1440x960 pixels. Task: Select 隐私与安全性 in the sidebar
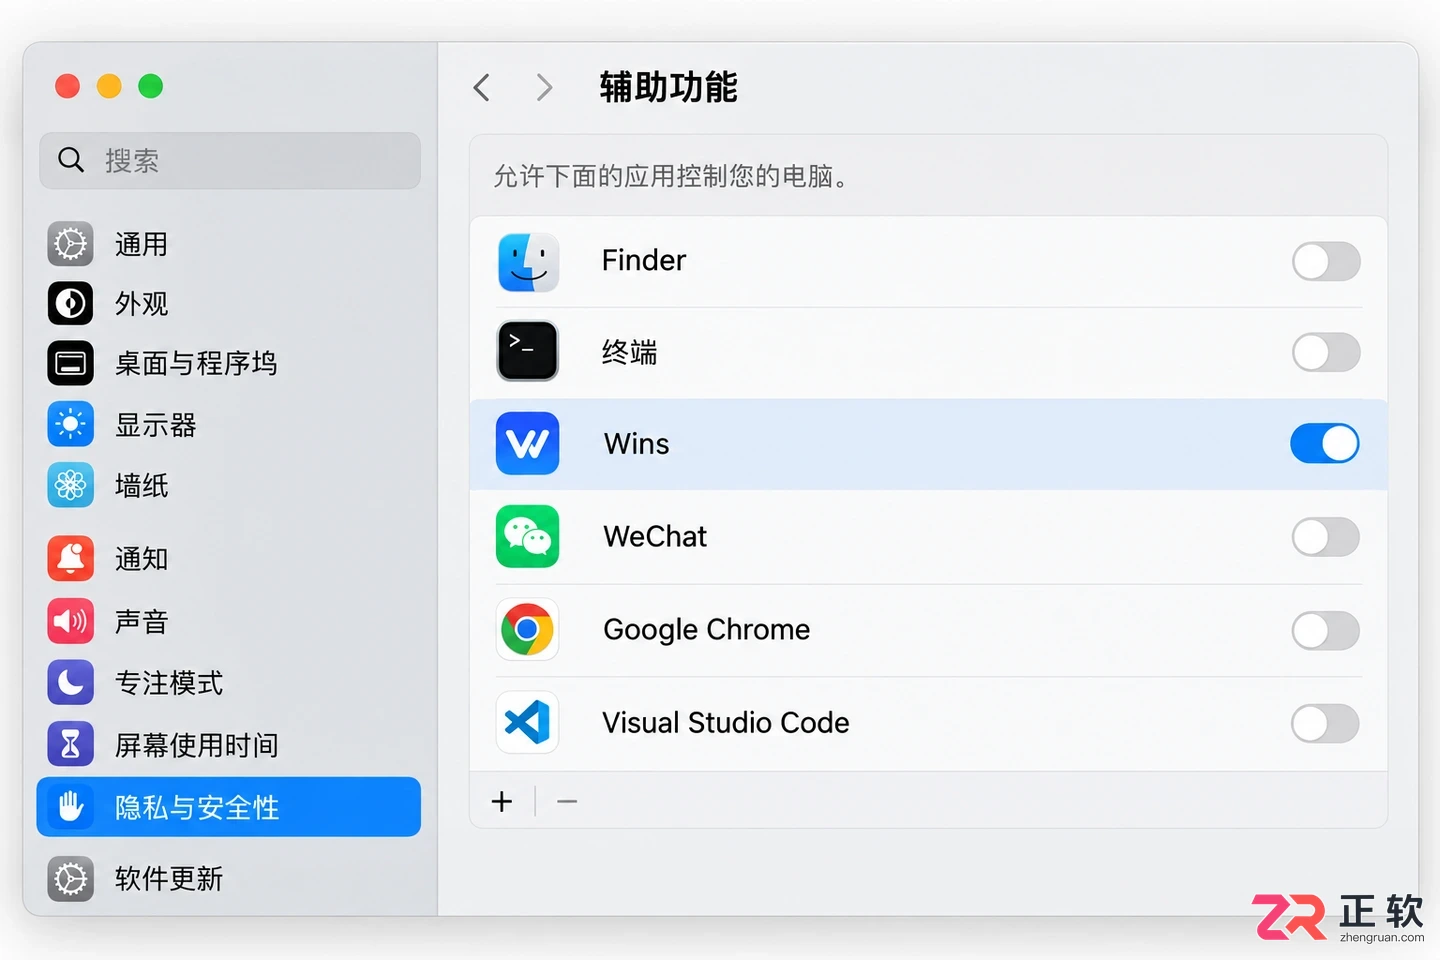[x=229, y=807]
